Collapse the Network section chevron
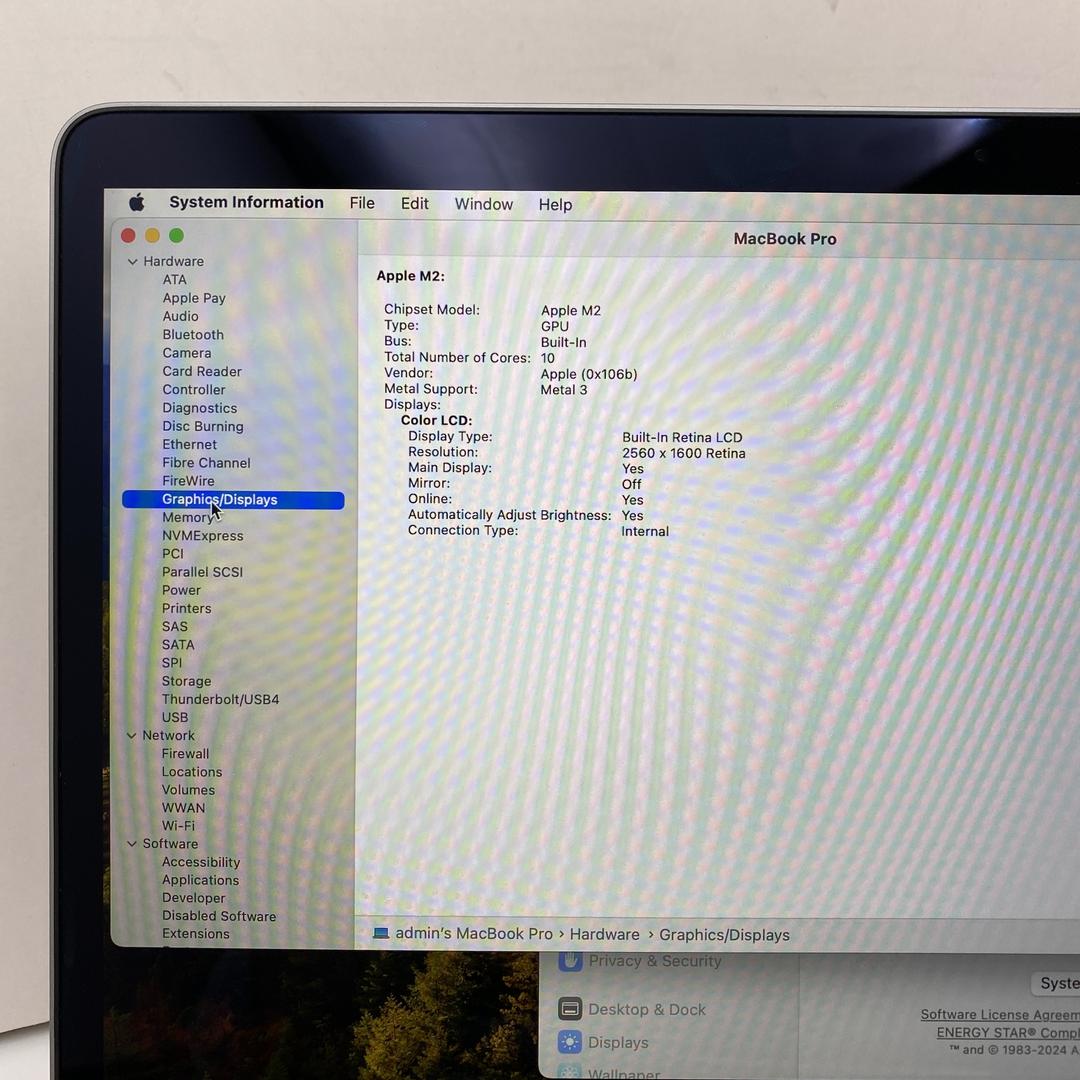This screenshot has height=1080, width=1080. [x=131, y=736]
